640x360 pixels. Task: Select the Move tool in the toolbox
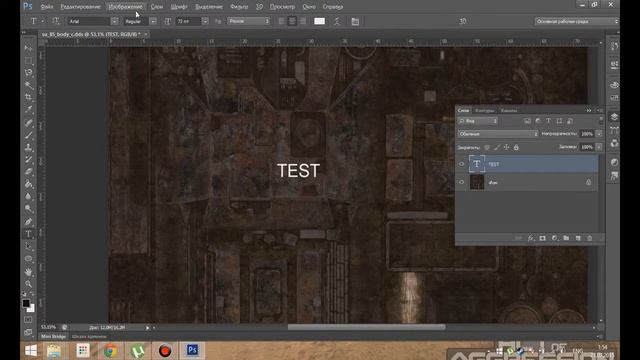28,48
